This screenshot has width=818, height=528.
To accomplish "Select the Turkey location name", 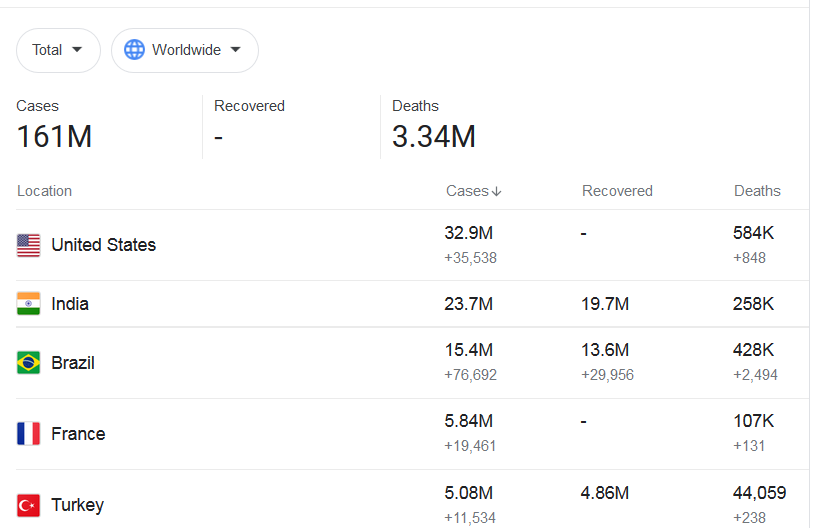I will tap(77, 505).
